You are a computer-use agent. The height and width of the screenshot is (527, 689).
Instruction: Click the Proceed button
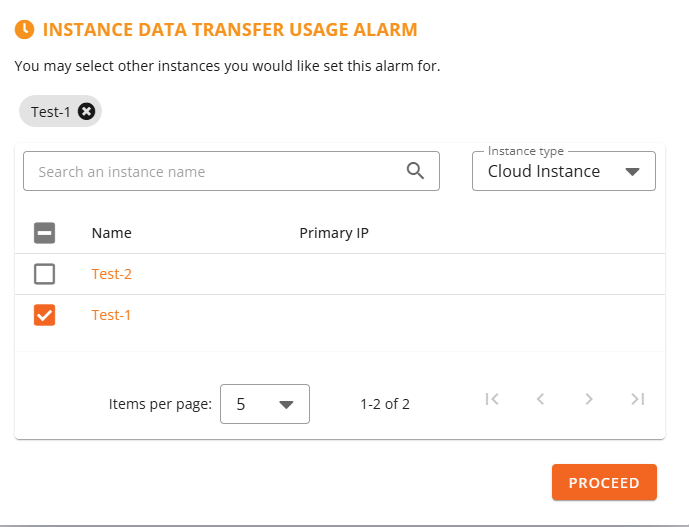[x=604, y=482]
